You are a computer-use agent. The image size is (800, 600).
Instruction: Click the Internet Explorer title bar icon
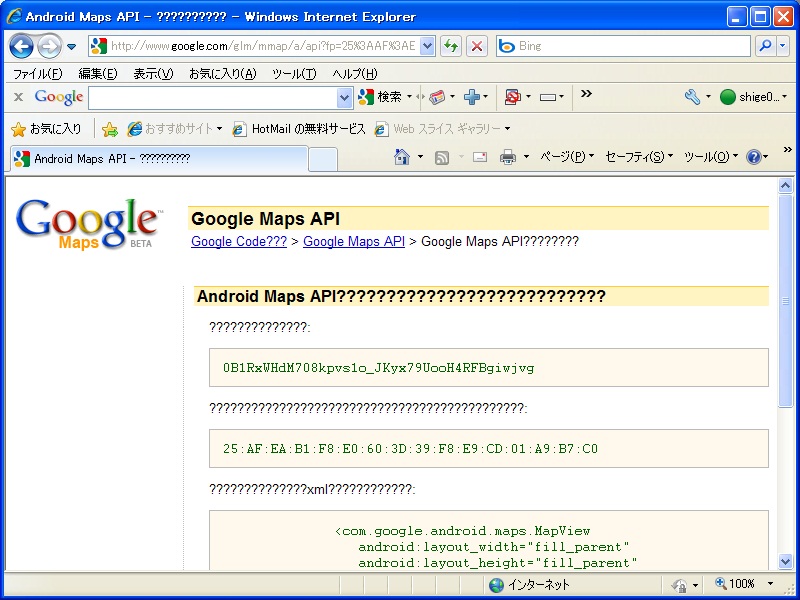(14, 16)
